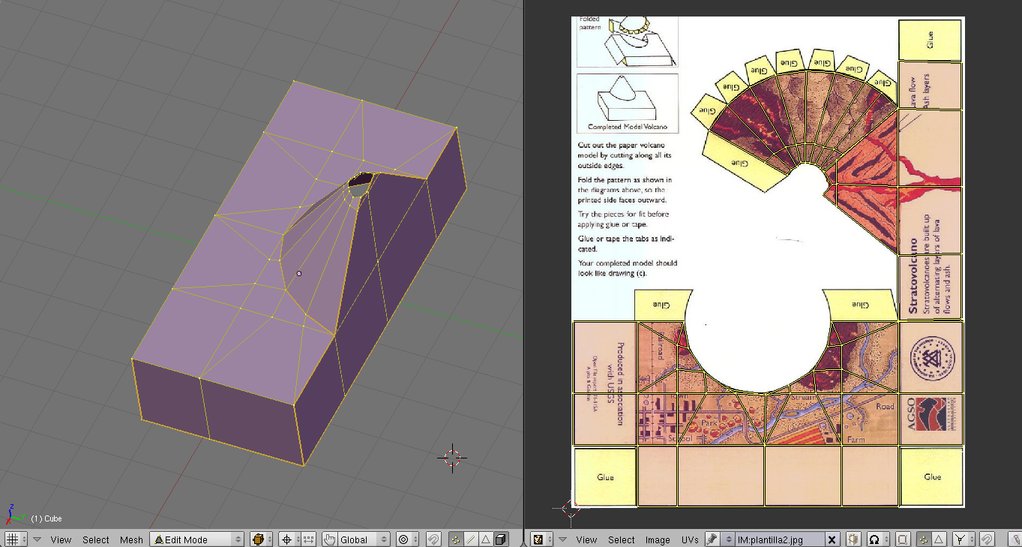Click the pack image icon
The image size is (1022, 547).
[854, 539]
